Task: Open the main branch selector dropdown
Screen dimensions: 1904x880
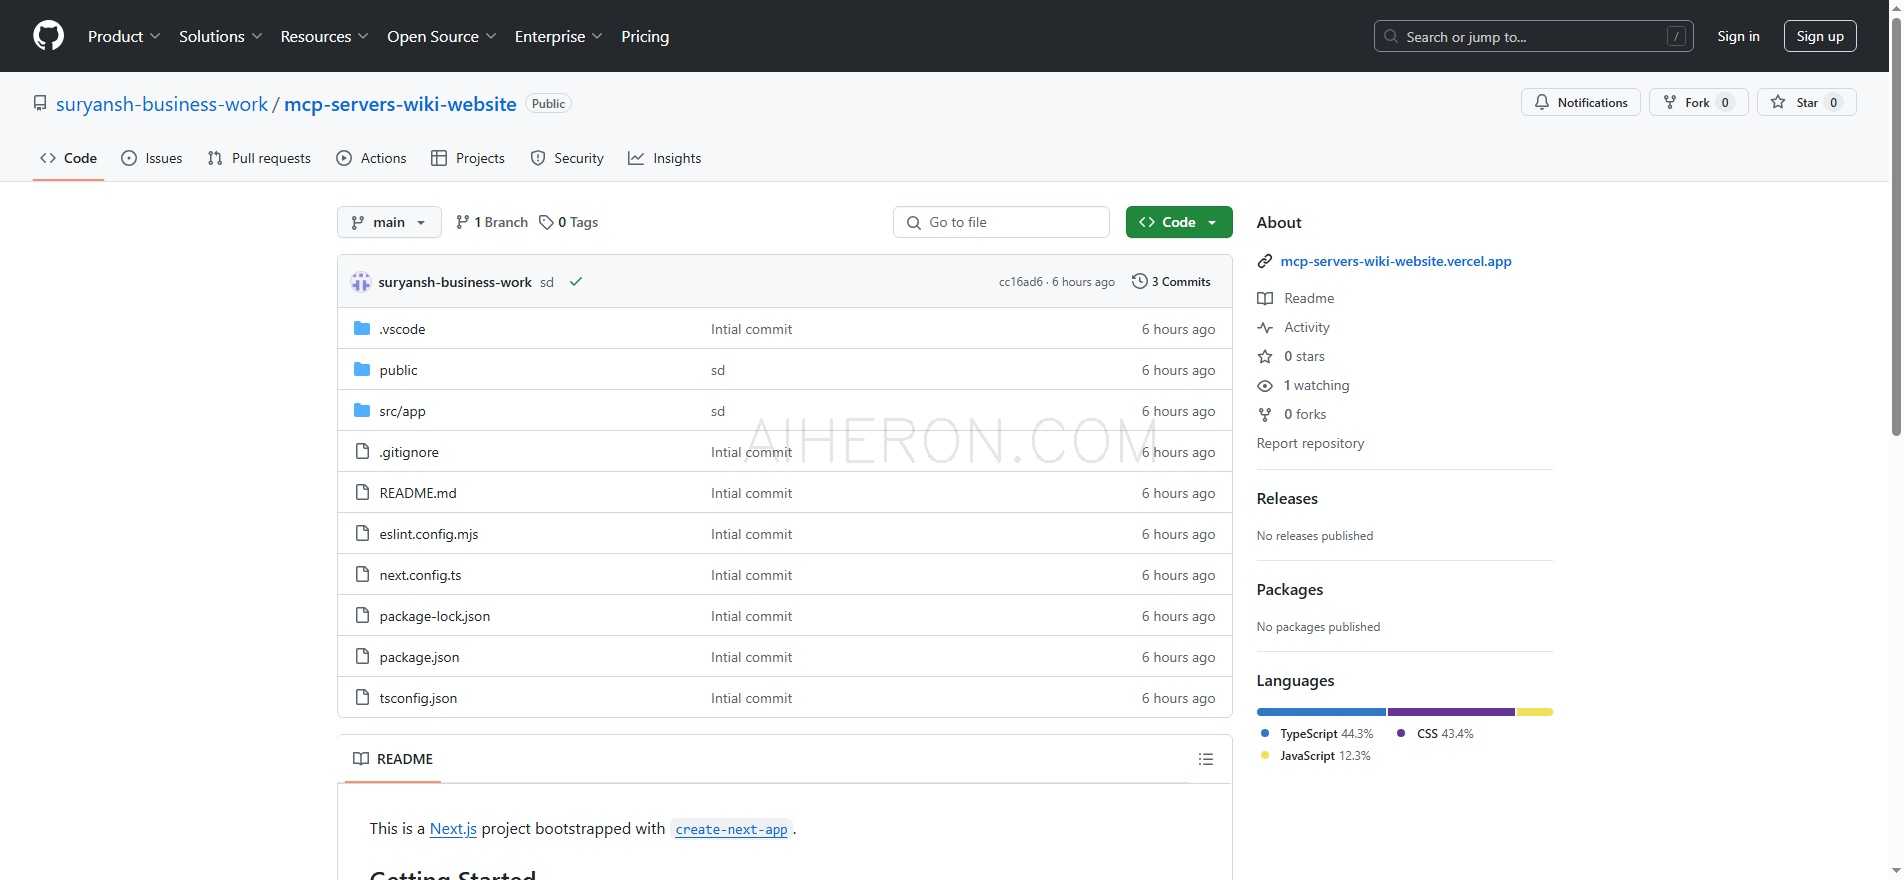Action: 389,222
